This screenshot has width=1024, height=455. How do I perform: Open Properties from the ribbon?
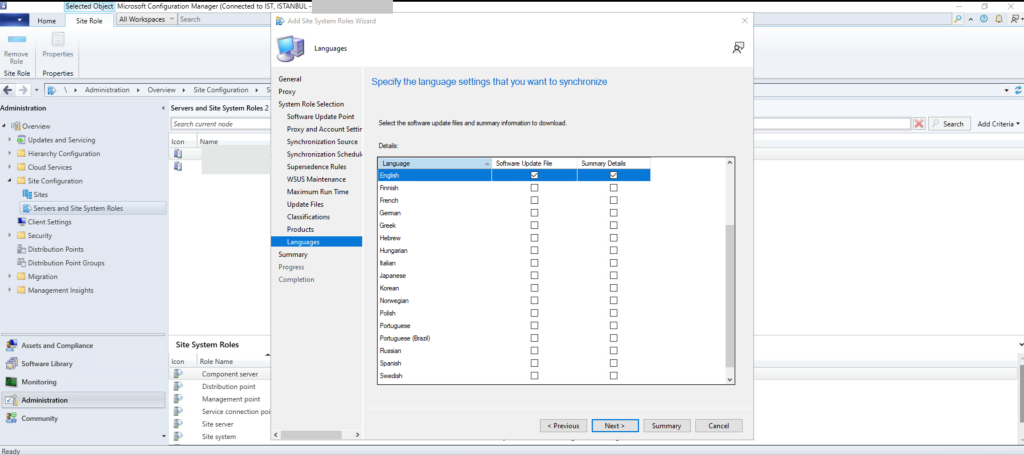[x=57, y=47]
